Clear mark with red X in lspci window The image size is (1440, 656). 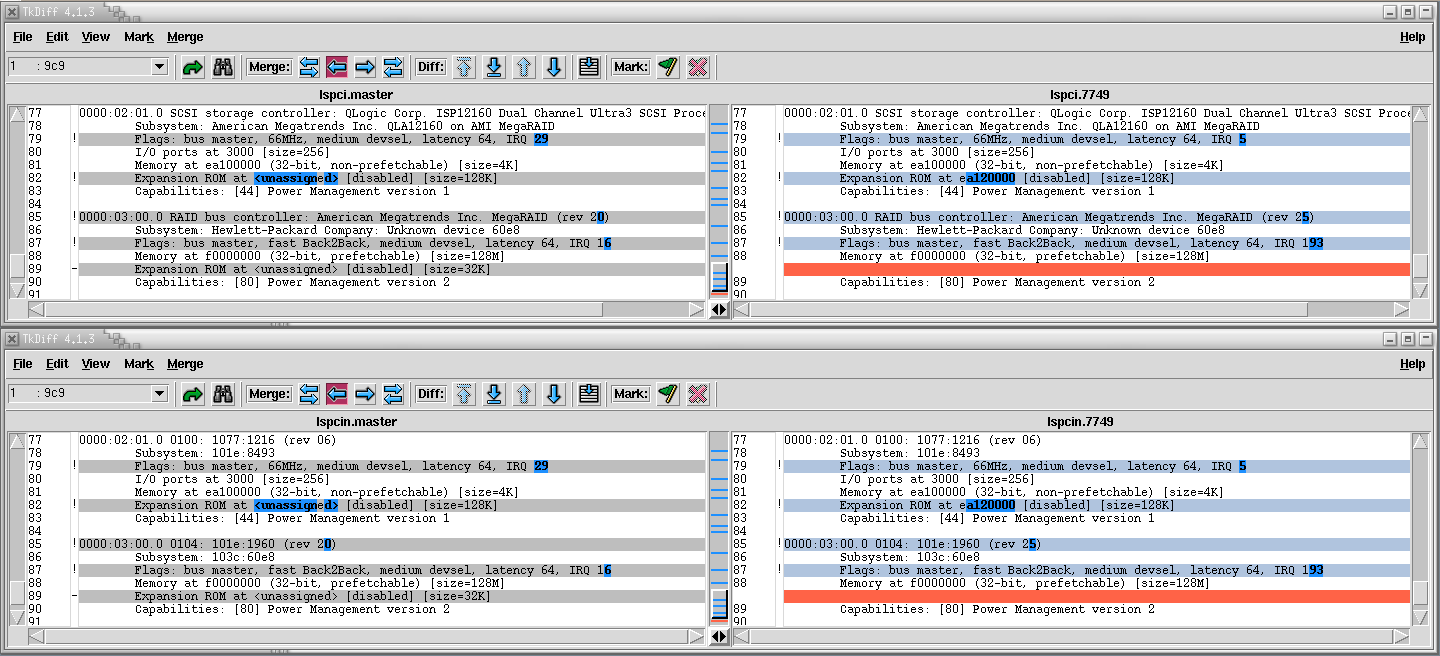pos(699,67)
